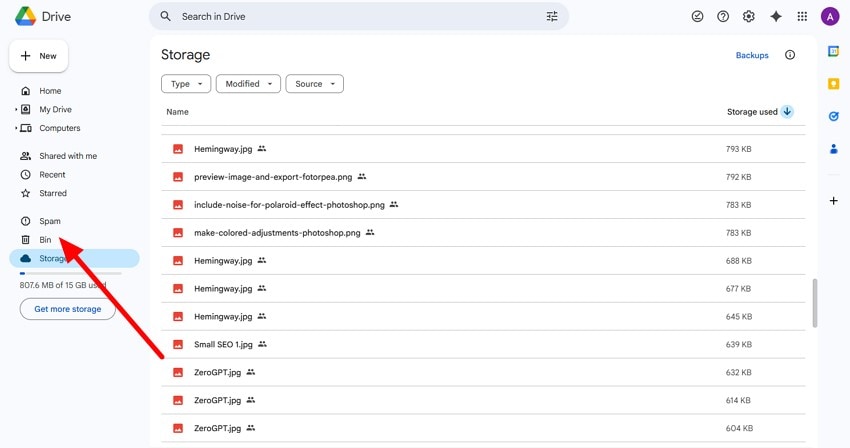Open the Google apps grid

[x=802, y=16]
